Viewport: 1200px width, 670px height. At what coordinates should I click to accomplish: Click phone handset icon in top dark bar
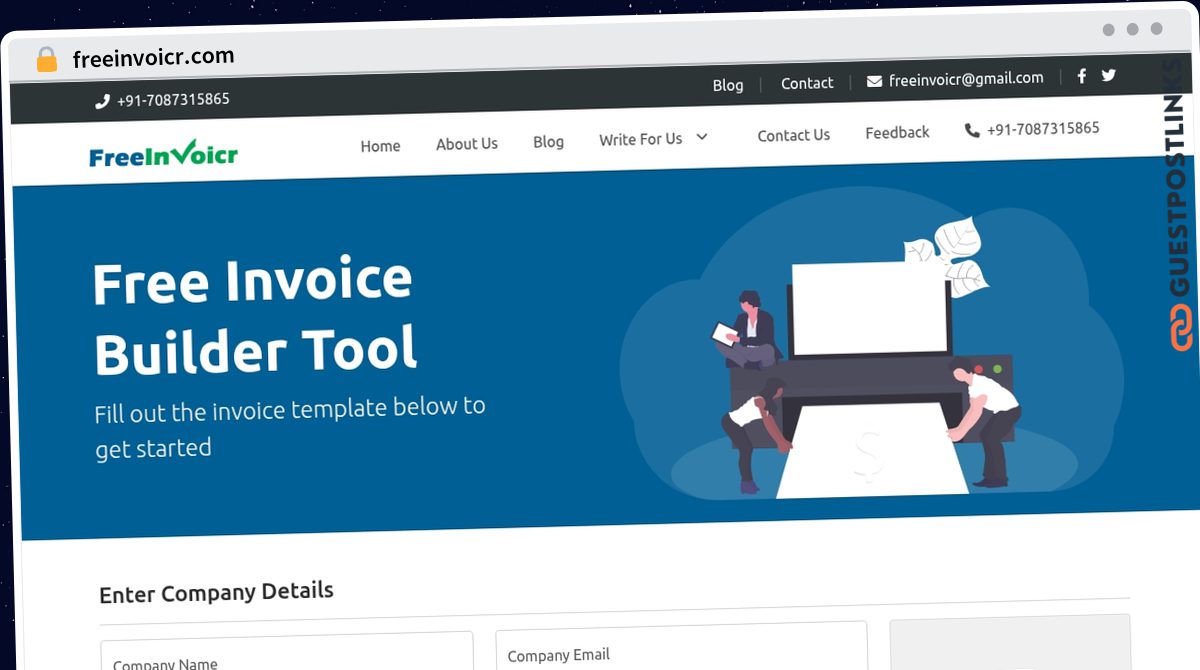(102, 101)
